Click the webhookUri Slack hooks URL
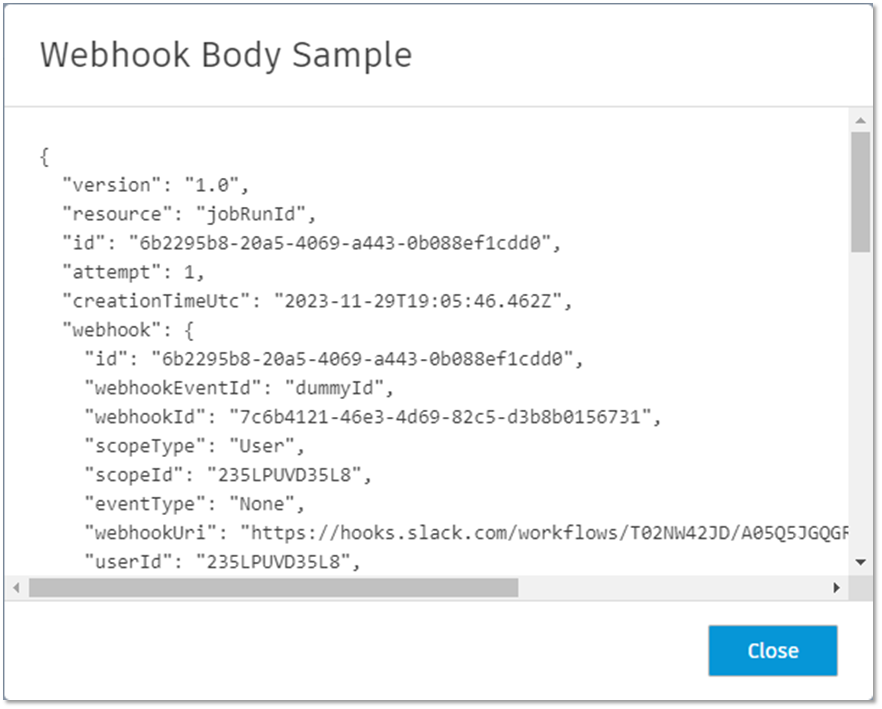 click(x=550, y=531)
